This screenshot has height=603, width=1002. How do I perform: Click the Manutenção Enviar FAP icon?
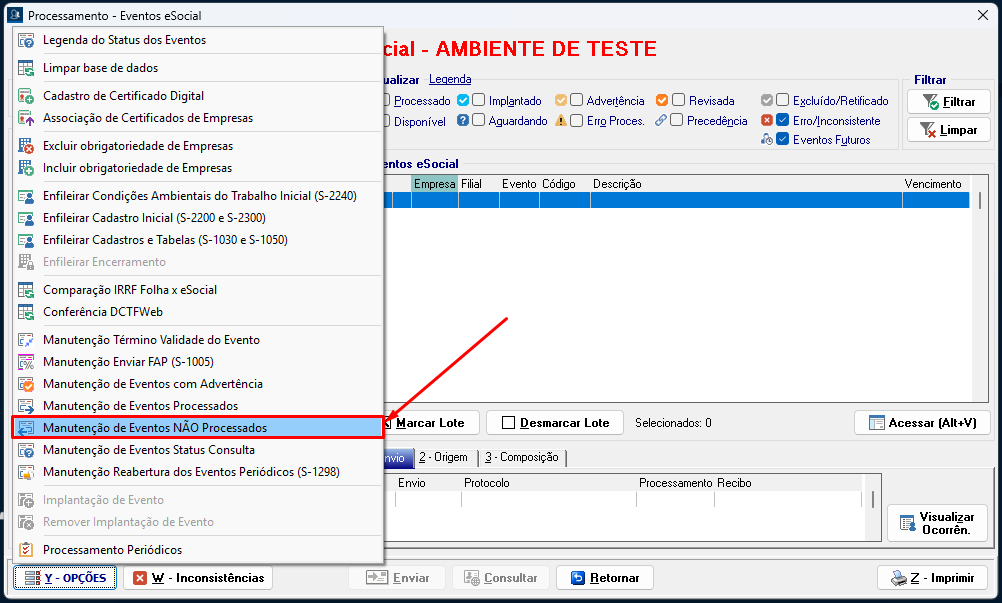tap(26, 362)
